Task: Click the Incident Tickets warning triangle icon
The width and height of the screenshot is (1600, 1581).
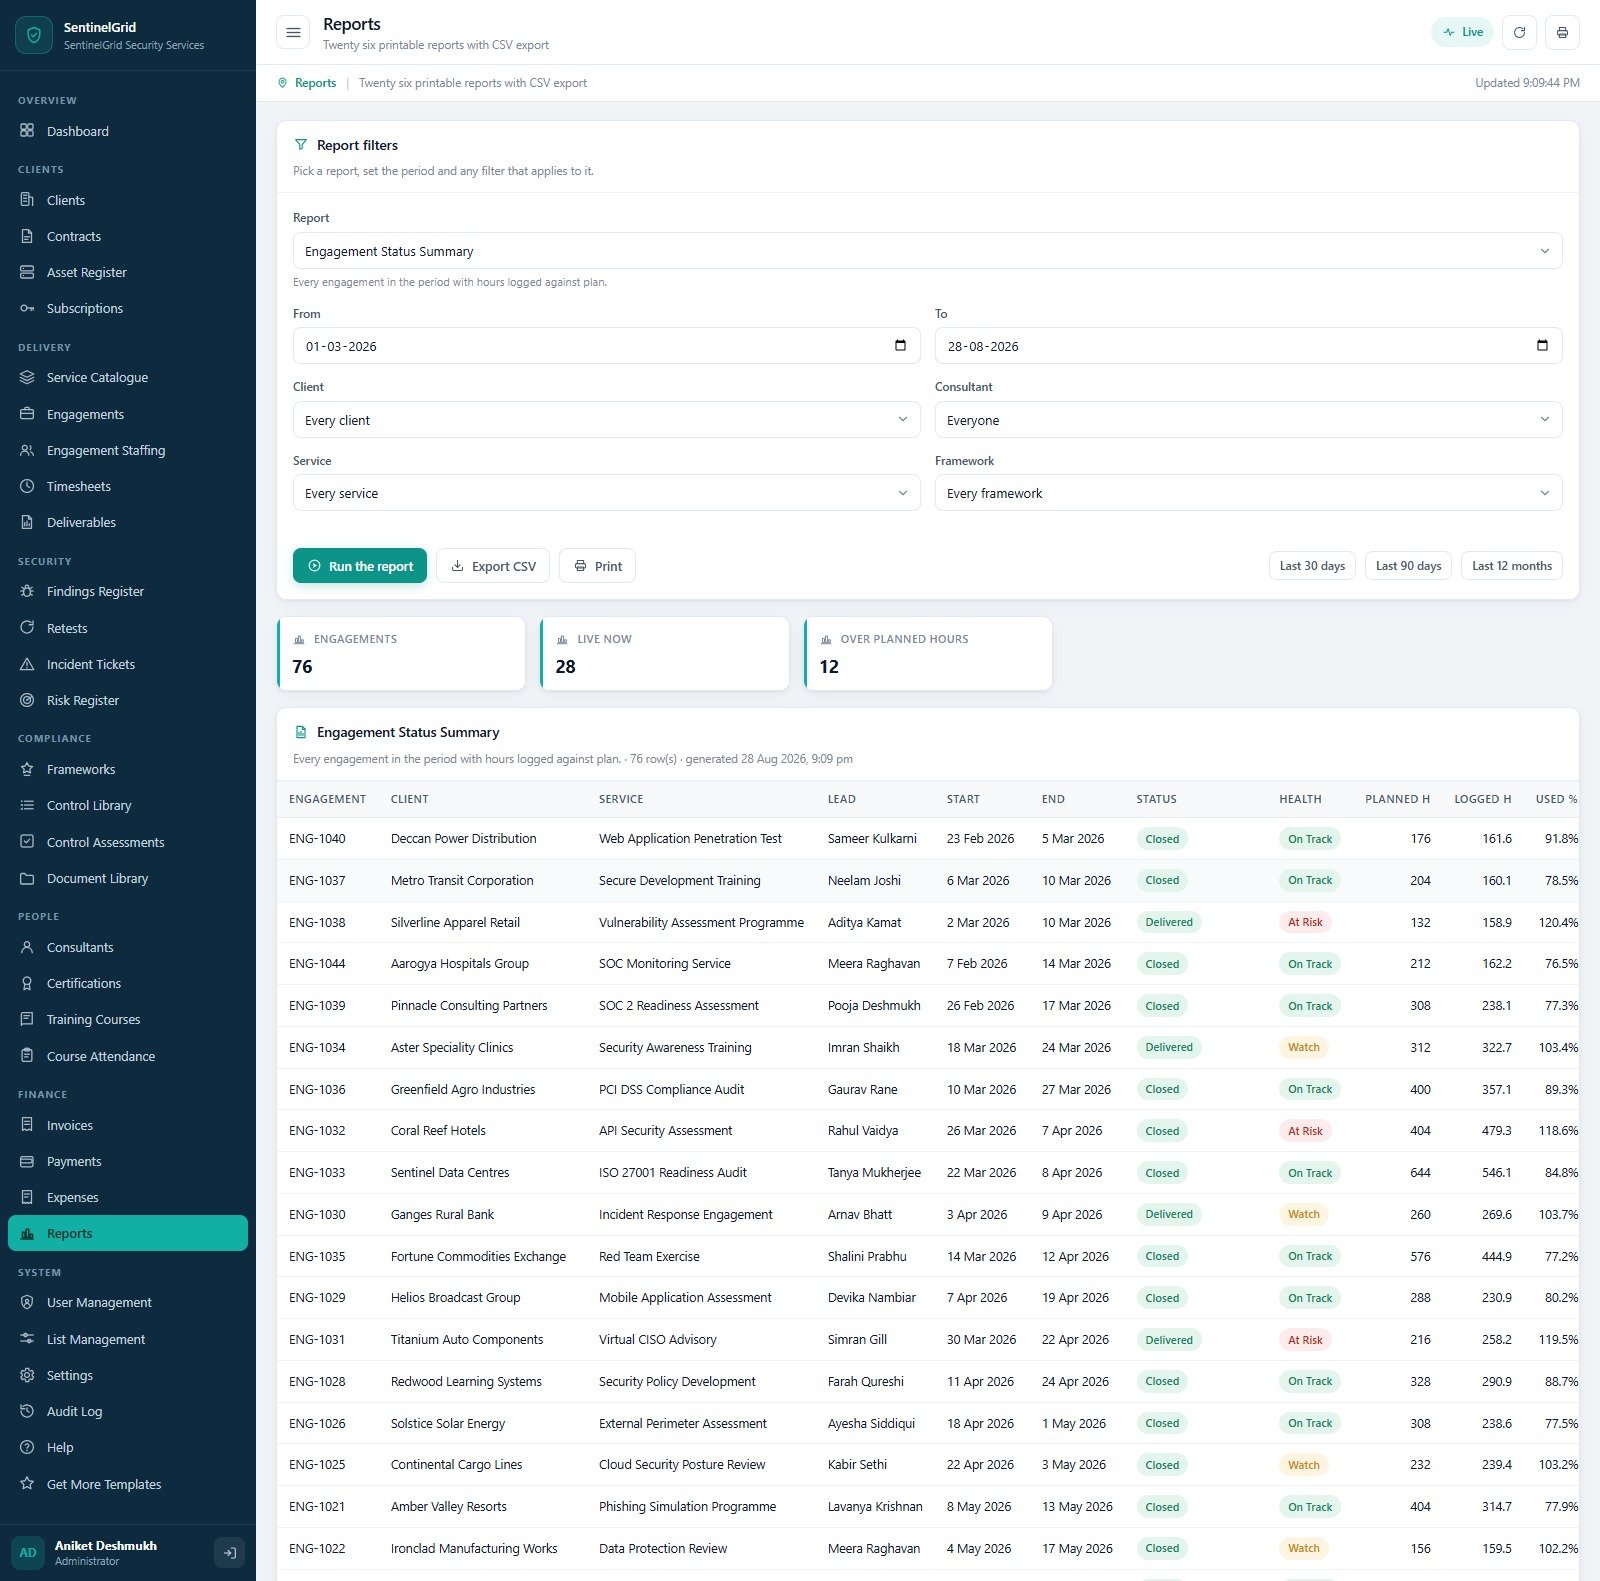Action: (x=27, y=664)
